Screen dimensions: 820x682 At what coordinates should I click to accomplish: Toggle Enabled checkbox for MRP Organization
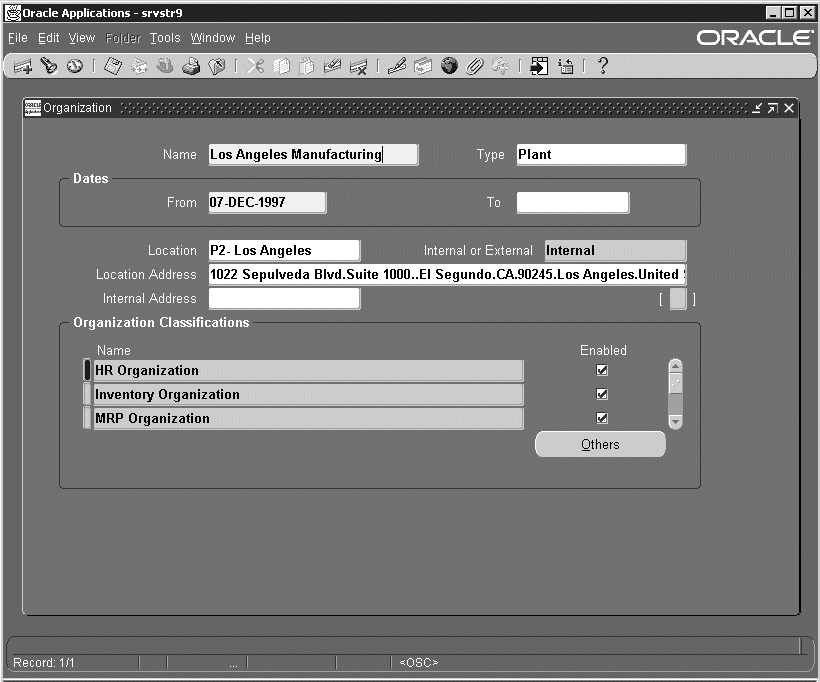(602, 418)
